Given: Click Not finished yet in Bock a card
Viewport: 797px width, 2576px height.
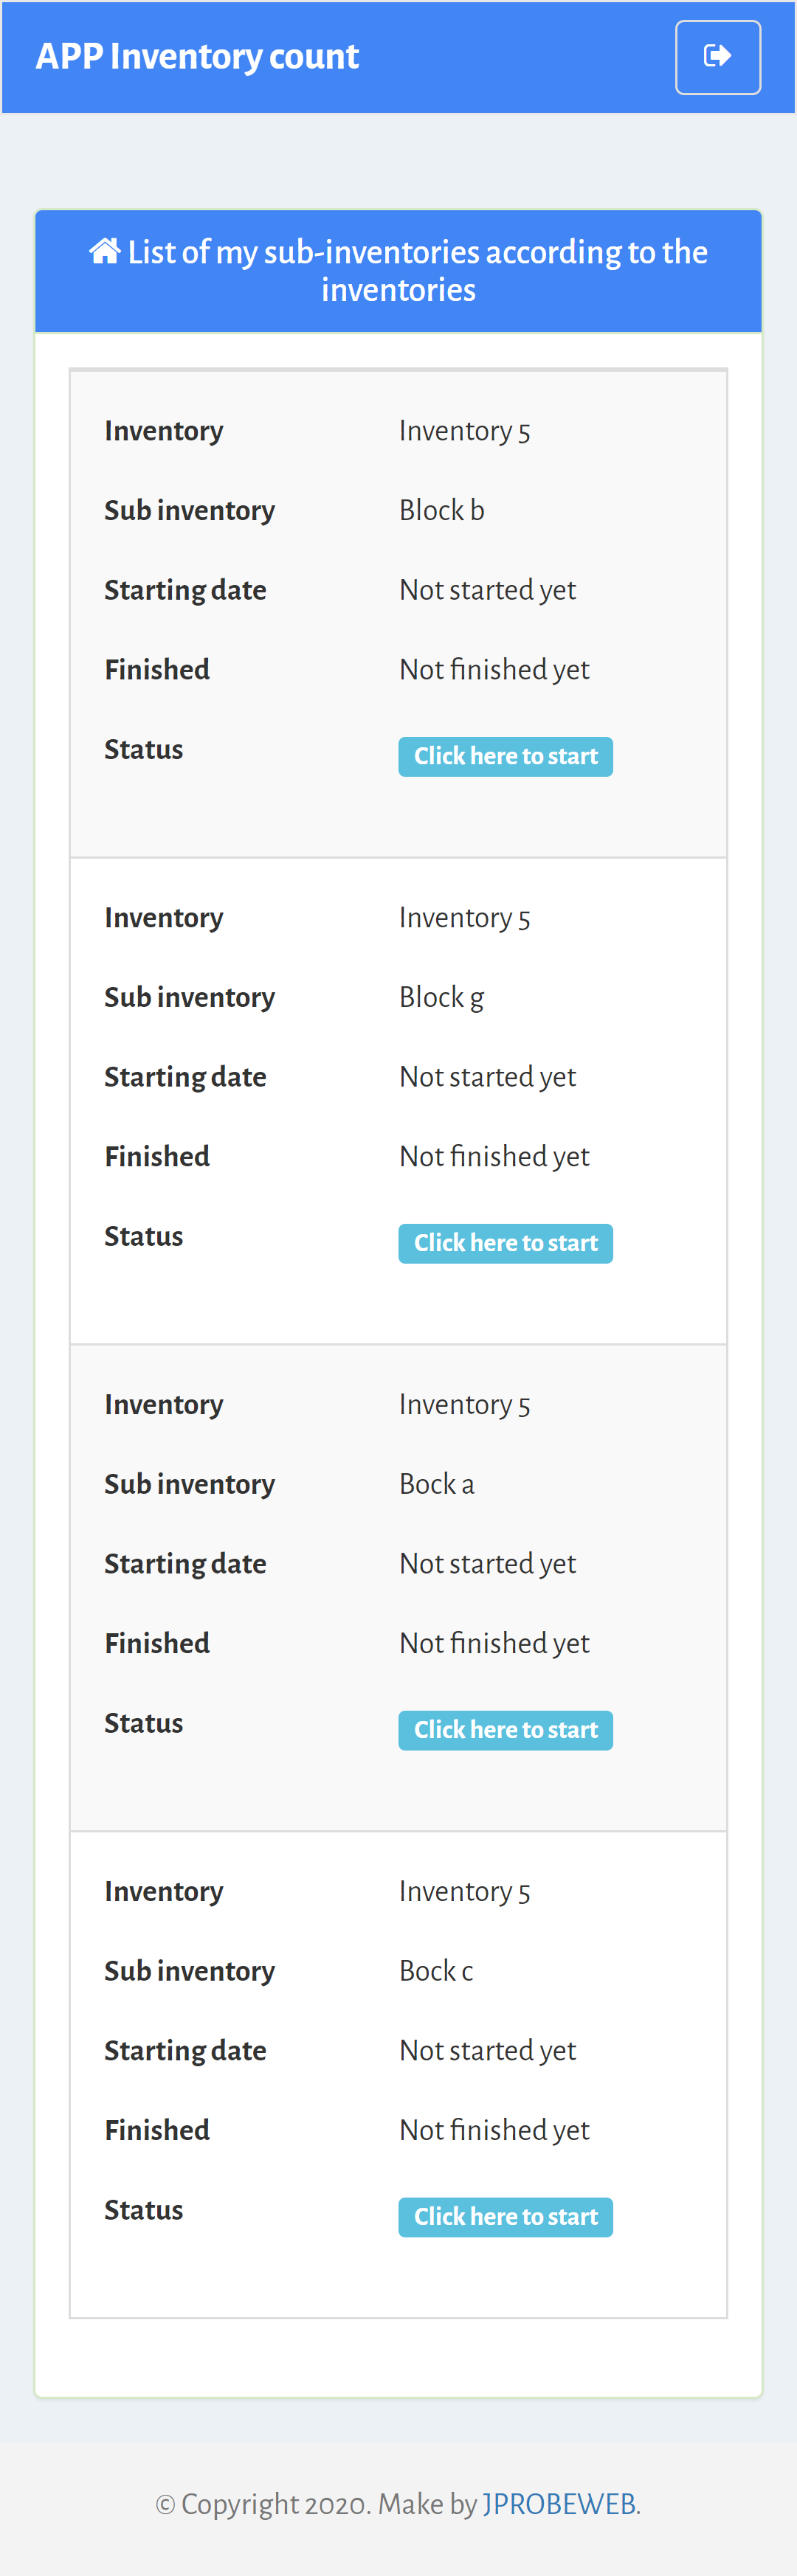Looking at the screenshot, I should (495, 1644).
